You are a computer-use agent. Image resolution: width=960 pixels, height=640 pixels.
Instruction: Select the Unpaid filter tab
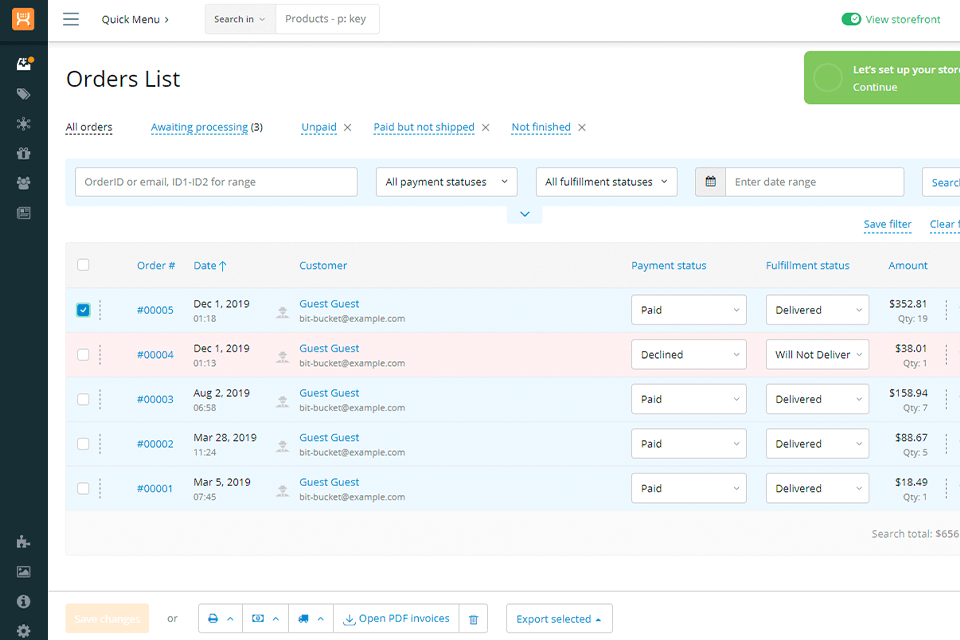click(x=319, y=127)
